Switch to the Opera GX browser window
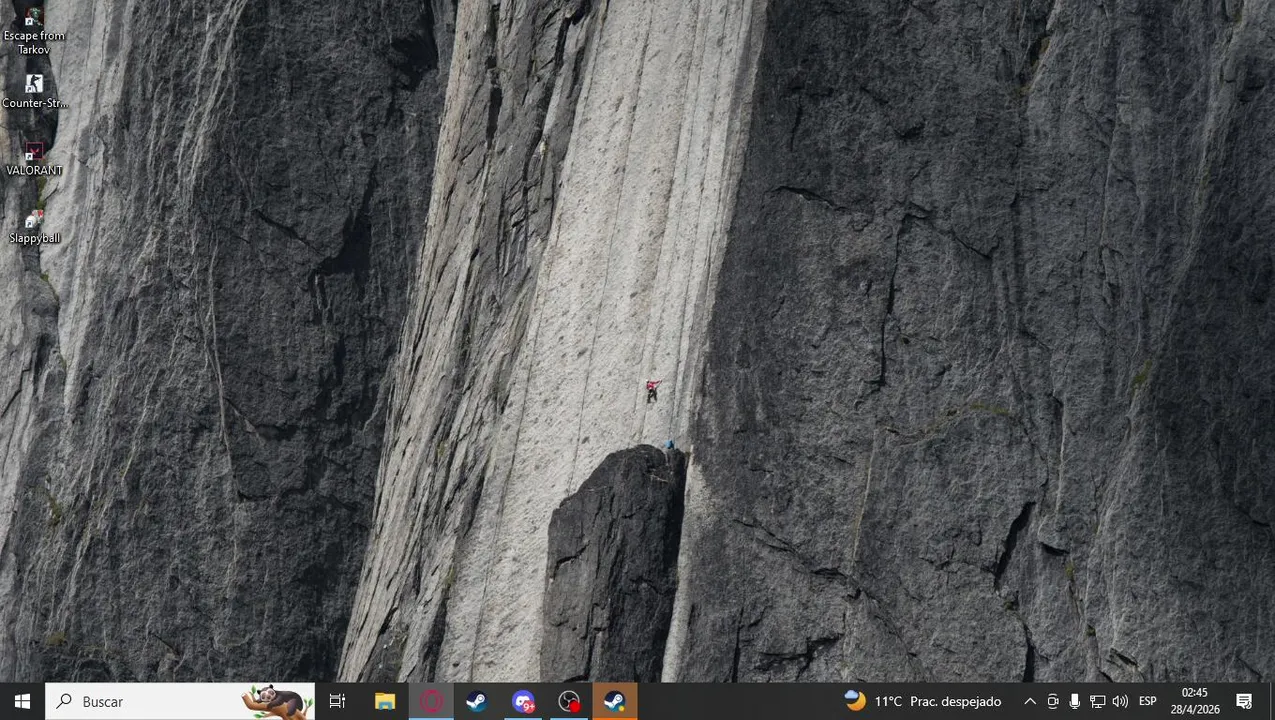This screenshot has width=1275, height=720. (431, 701)
